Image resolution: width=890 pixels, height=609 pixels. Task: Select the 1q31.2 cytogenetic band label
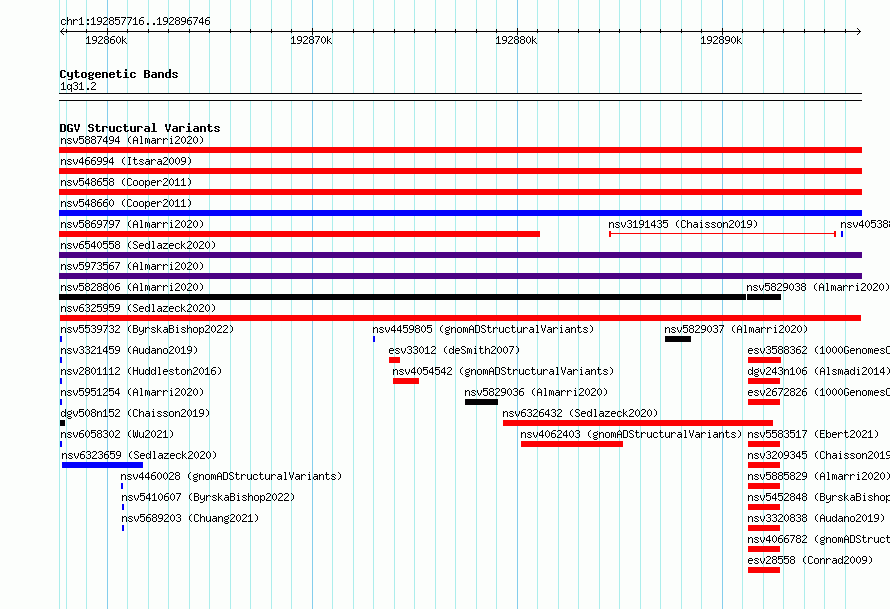click(x=78, y=86)
